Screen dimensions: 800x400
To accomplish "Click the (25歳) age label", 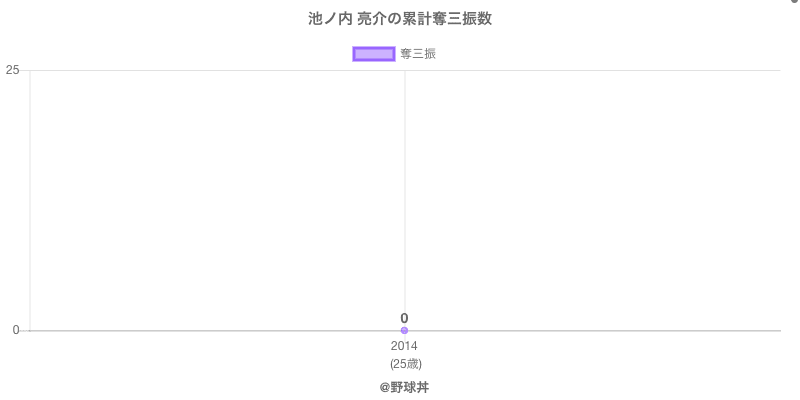I will (x=405, y=363).
